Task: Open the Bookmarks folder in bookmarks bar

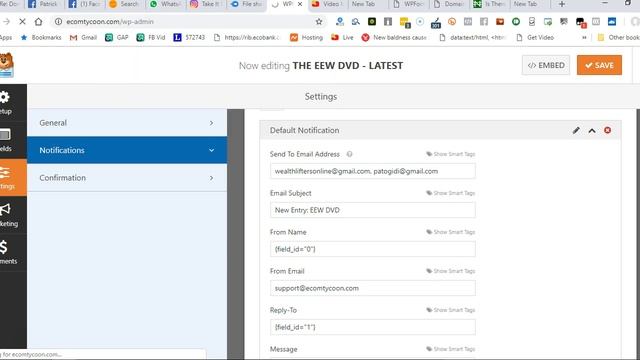Action: coord(41,38)
